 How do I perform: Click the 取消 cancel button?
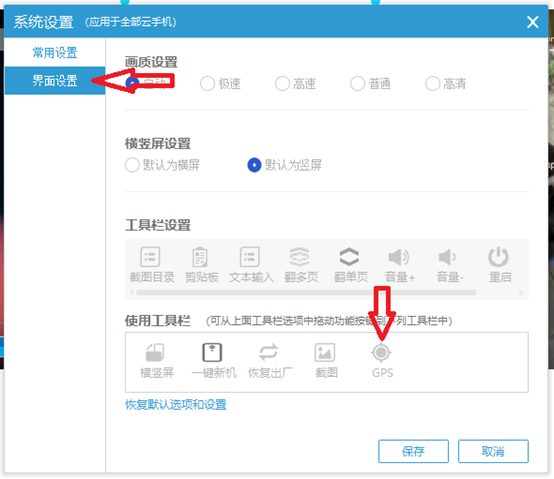tap(493, 451)
